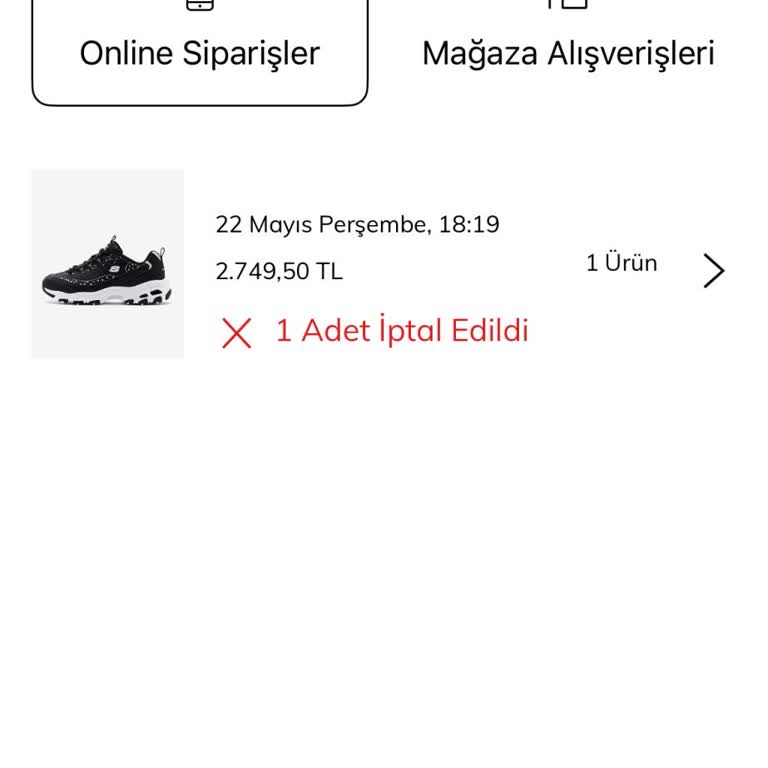The image size is (768, 768).
Task: Click the 2.749,50 TL order price
Action: coord(279,271)
